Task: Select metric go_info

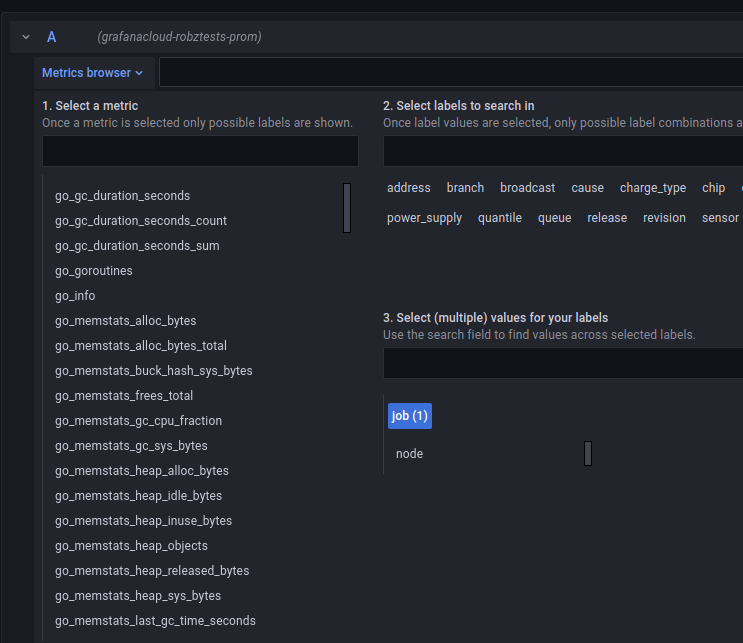Action: click(75, 296)
